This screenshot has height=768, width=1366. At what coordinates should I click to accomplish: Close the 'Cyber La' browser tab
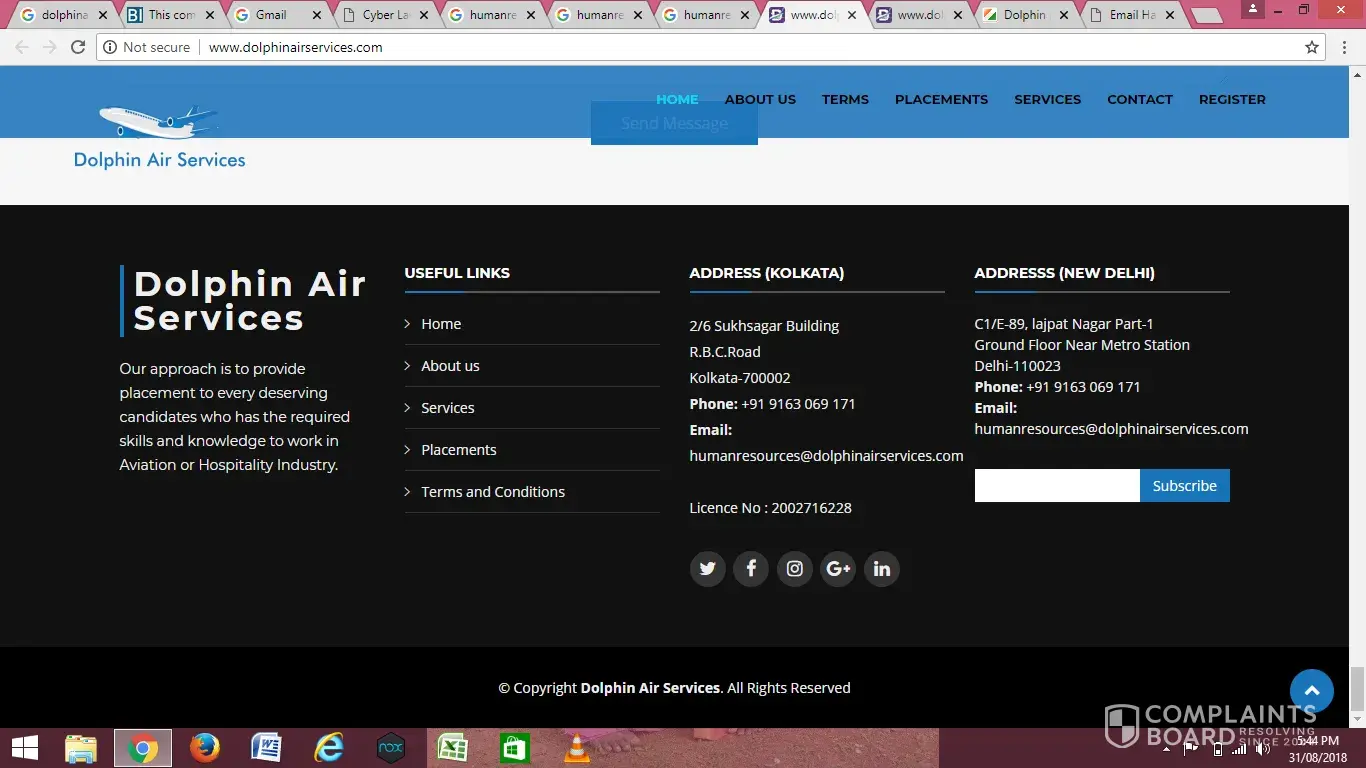click(x=424, y=15)
